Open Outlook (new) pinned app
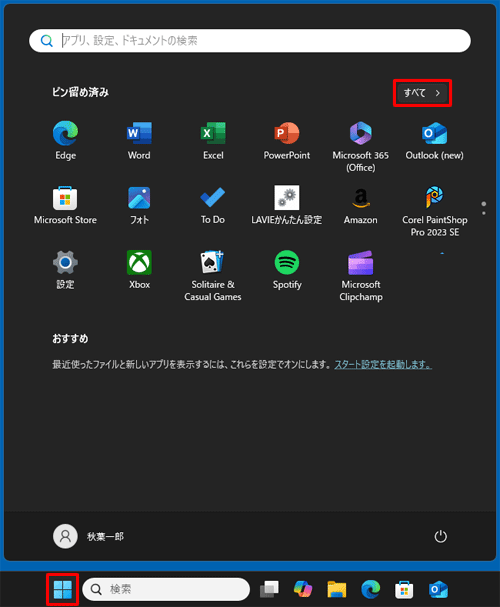Viewport: 500px width, 607px height. click(434, 141)
